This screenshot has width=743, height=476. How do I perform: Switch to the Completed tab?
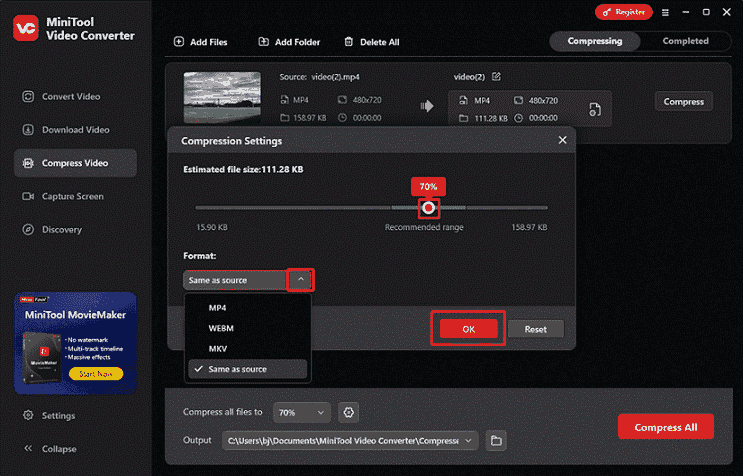(x=685, y=41)
